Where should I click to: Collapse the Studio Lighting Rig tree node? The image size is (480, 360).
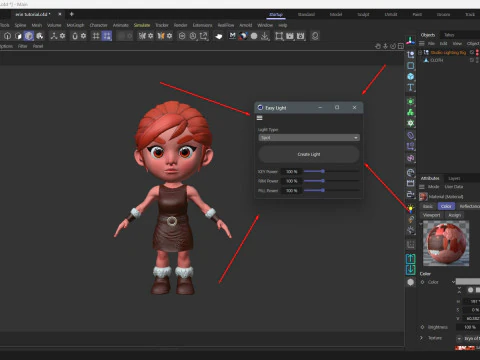[x=420, y=52]
